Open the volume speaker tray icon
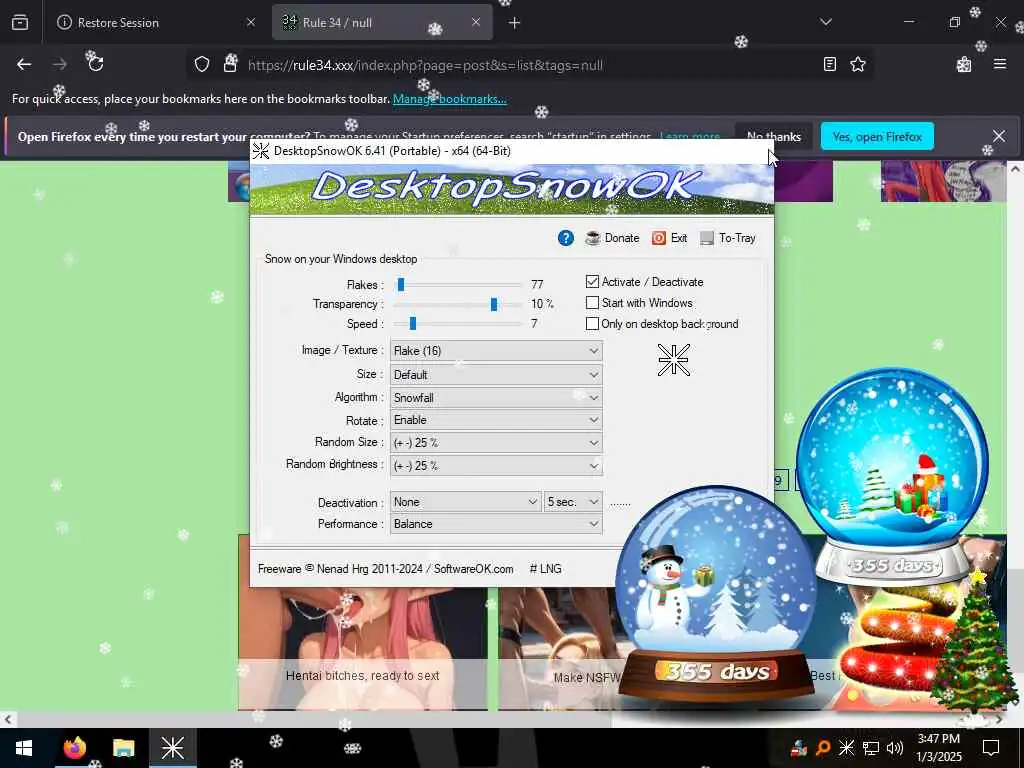Screen dimensions: 1024x768 click(895, 748)
